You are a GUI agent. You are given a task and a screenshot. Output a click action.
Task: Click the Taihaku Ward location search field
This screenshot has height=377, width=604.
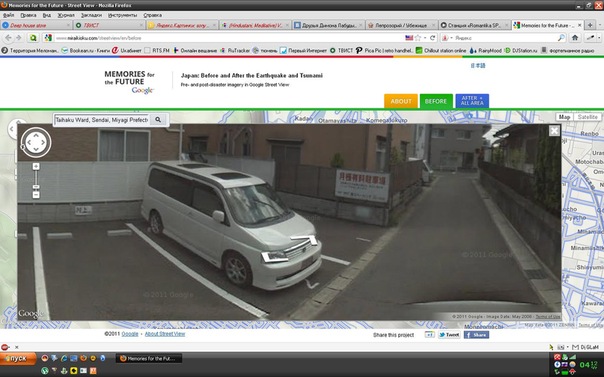pyautogui.click(x=102, y=120)
